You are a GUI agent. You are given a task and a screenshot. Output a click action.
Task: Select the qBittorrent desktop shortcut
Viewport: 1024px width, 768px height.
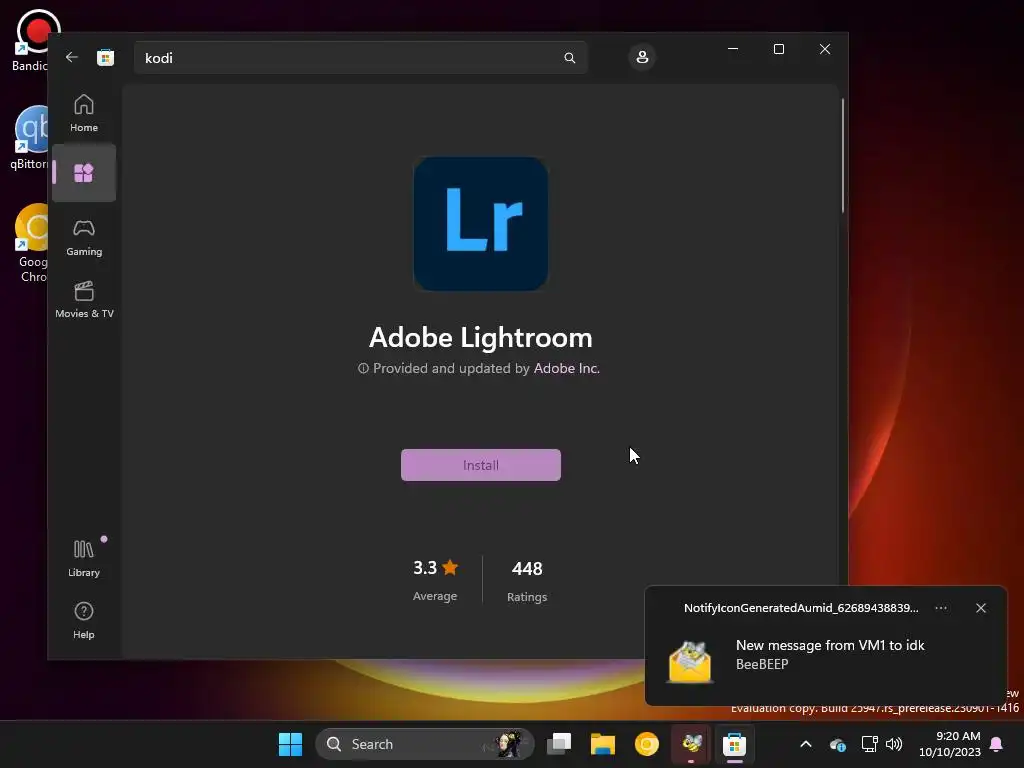coord(29,138)
